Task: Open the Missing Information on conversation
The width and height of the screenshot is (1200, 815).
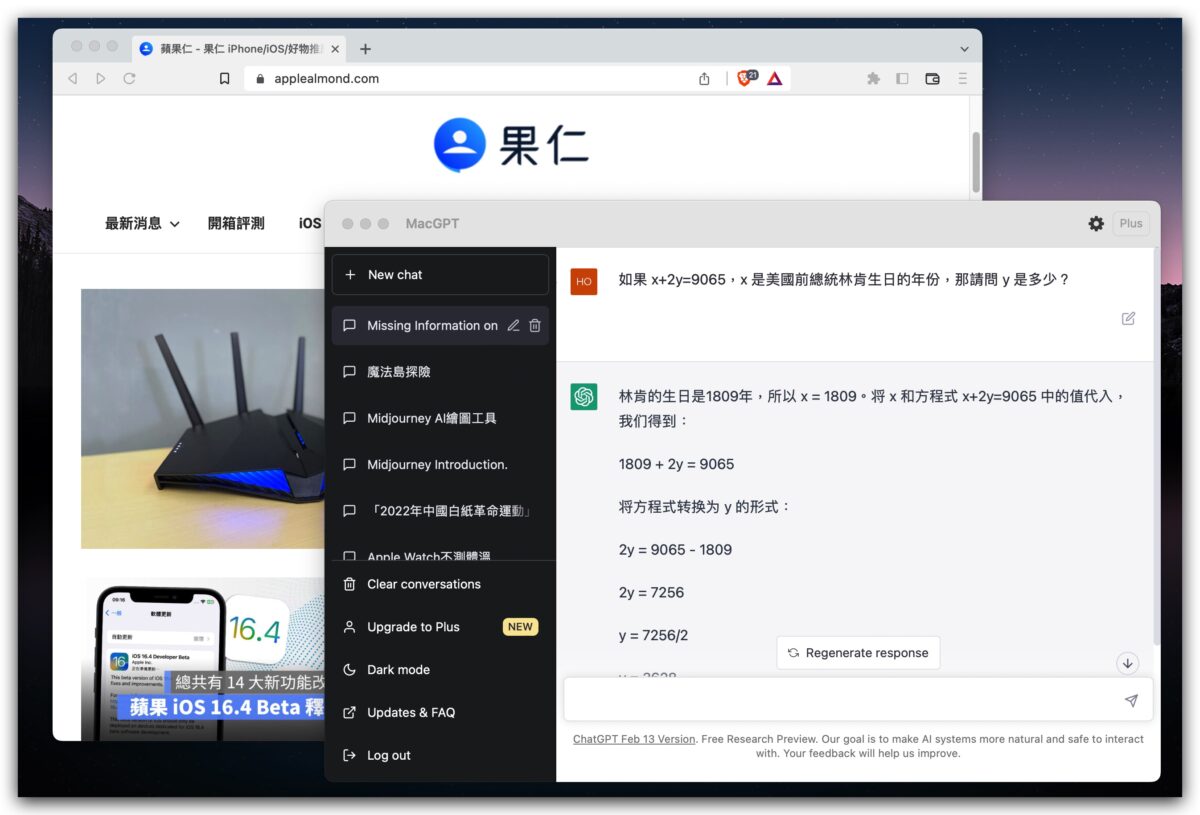Action: point(440,325)
